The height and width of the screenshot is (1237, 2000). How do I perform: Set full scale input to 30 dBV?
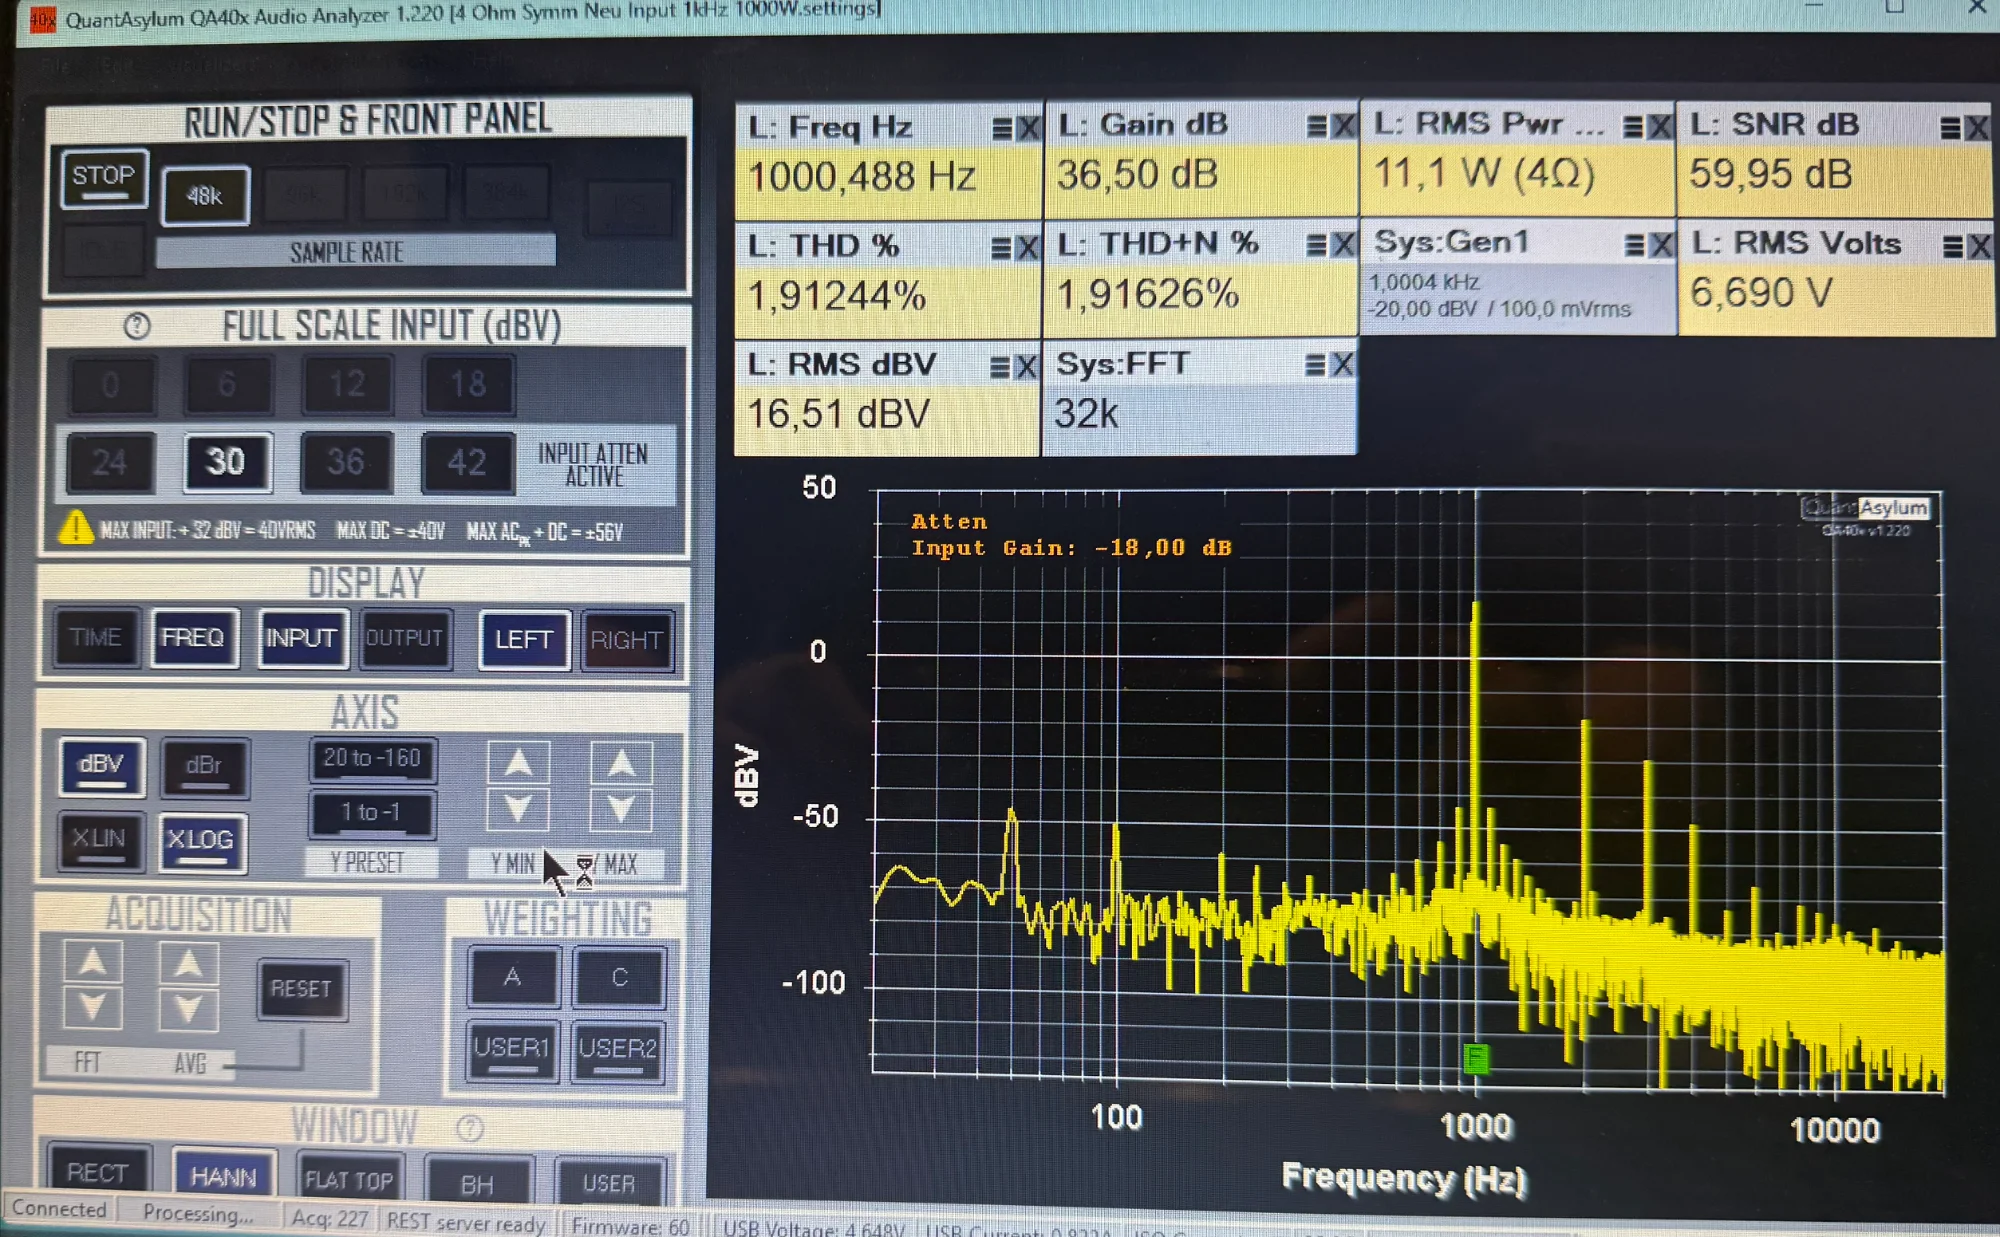[227, 462]
